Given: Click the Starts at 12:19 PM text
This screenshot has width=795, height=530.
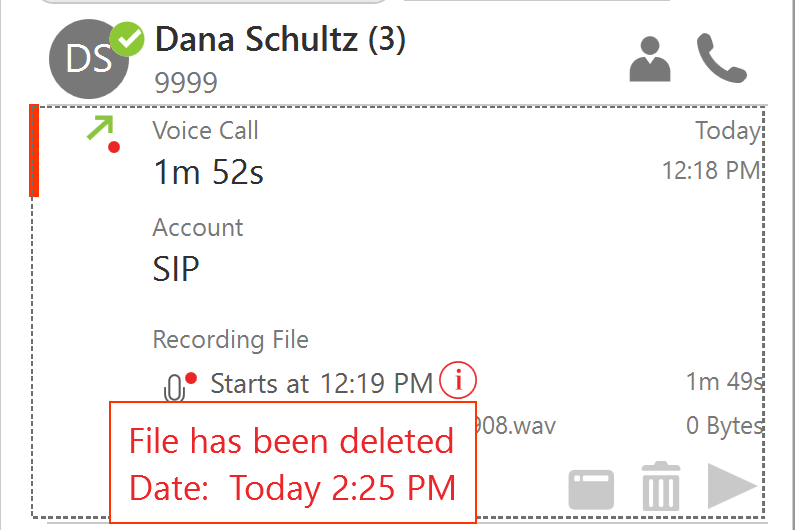Looking at the screenshot, I should [321, 383].
